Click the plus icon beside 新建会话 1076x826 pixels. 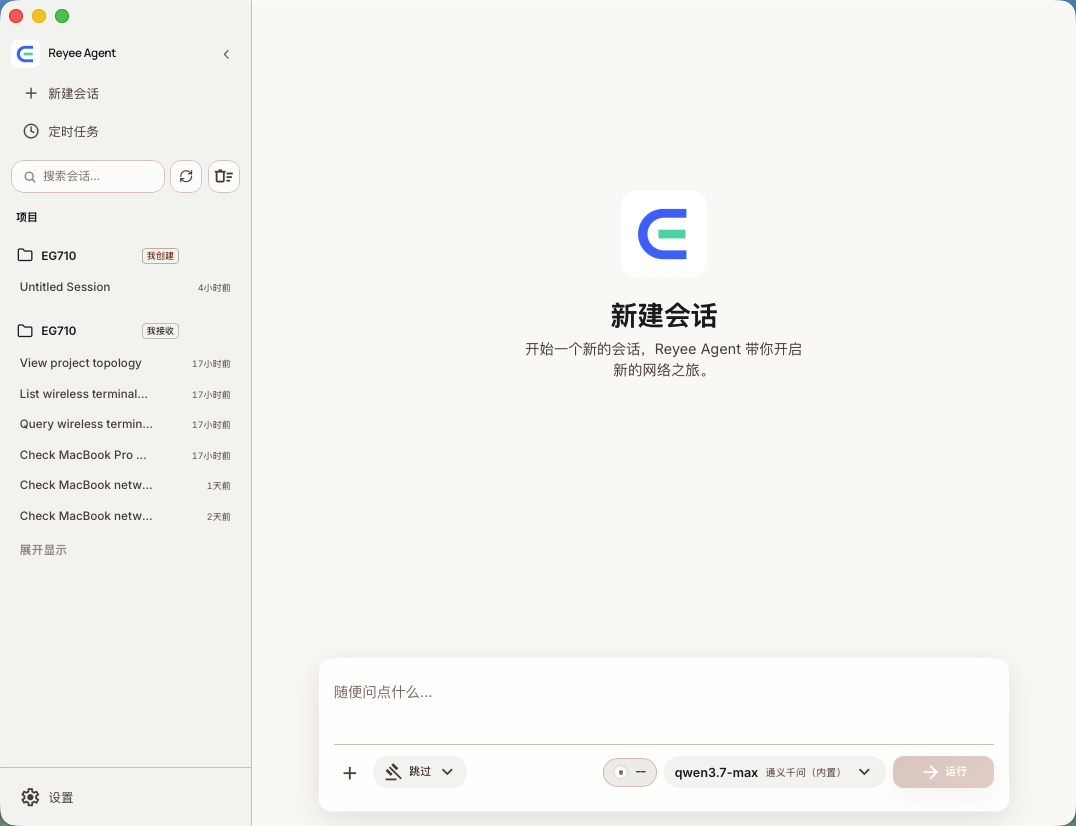31,93
